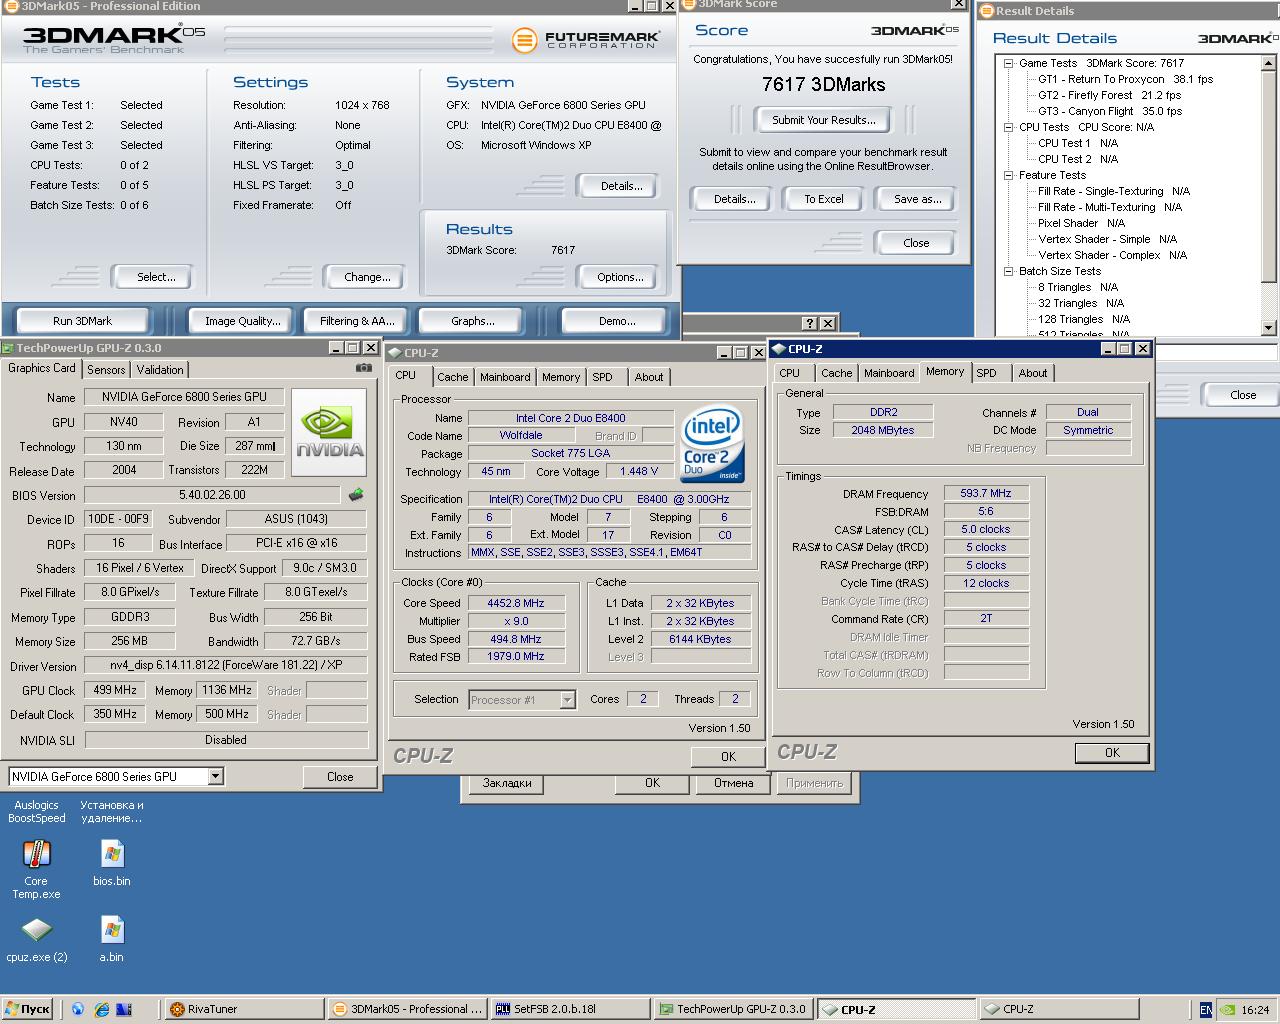Click the BIOS Version field in GPU-Z
This screenshot has height=1024, width=1280.
pyautogui.click(x=212, y=495)
